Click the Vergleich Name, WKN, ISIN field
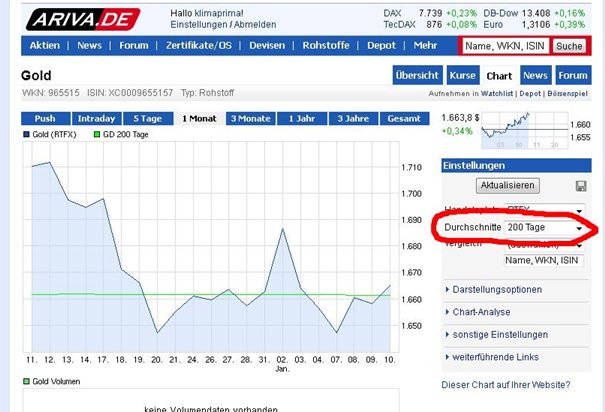 coord(544,260)
